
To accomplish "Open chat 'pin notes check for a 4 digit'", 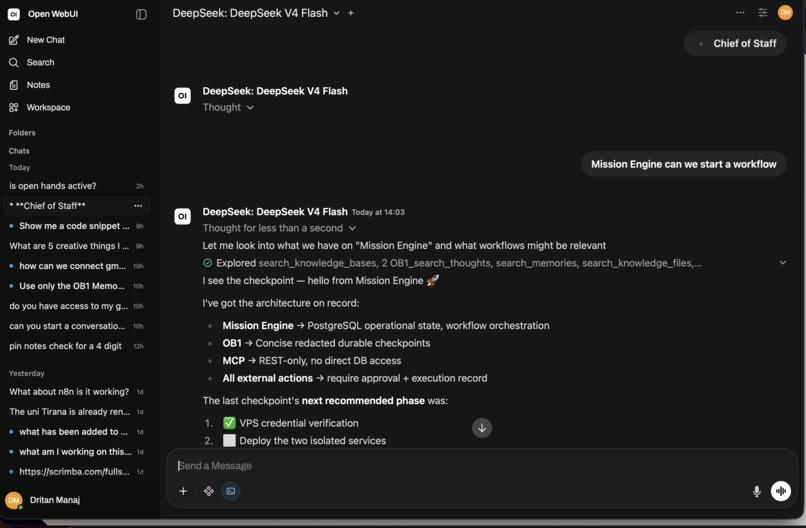I will (76, 346).
